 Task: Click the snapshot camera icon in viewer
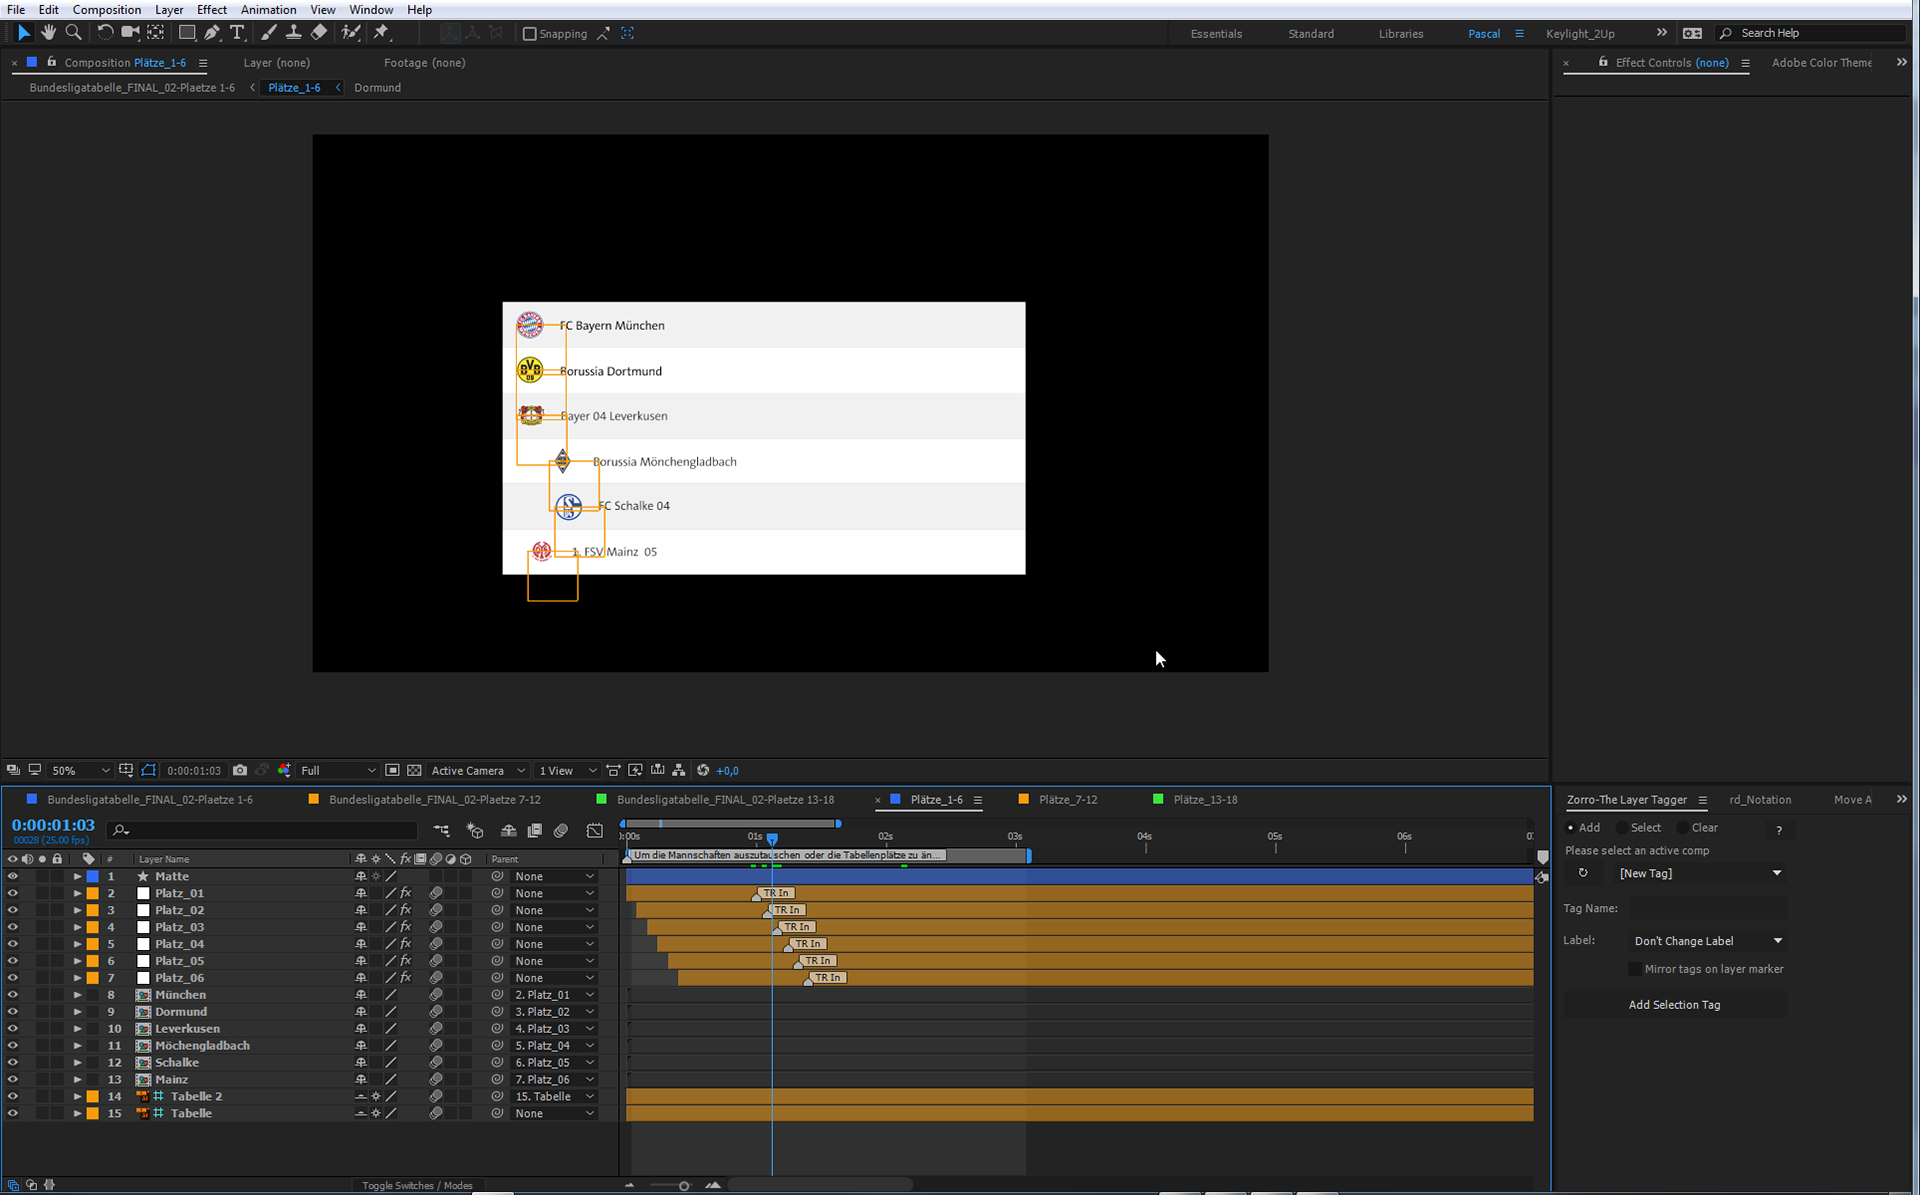click(x=240, y=770)
